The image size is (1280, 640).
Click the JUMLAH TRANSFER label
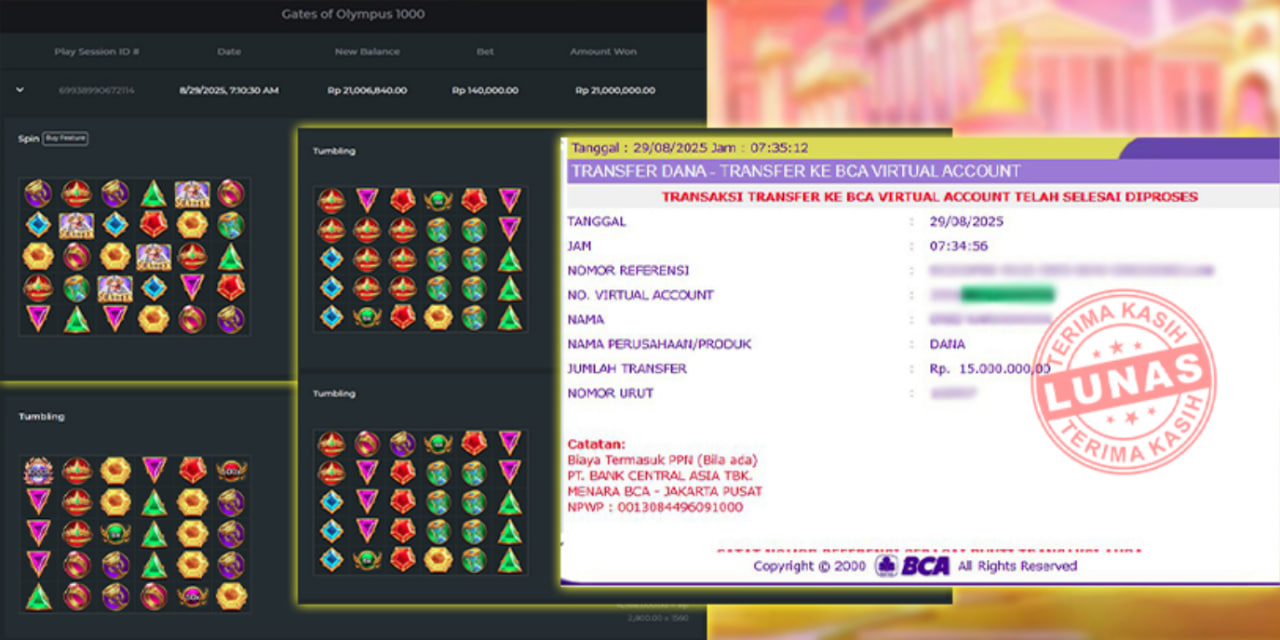(x=627, y=369)
